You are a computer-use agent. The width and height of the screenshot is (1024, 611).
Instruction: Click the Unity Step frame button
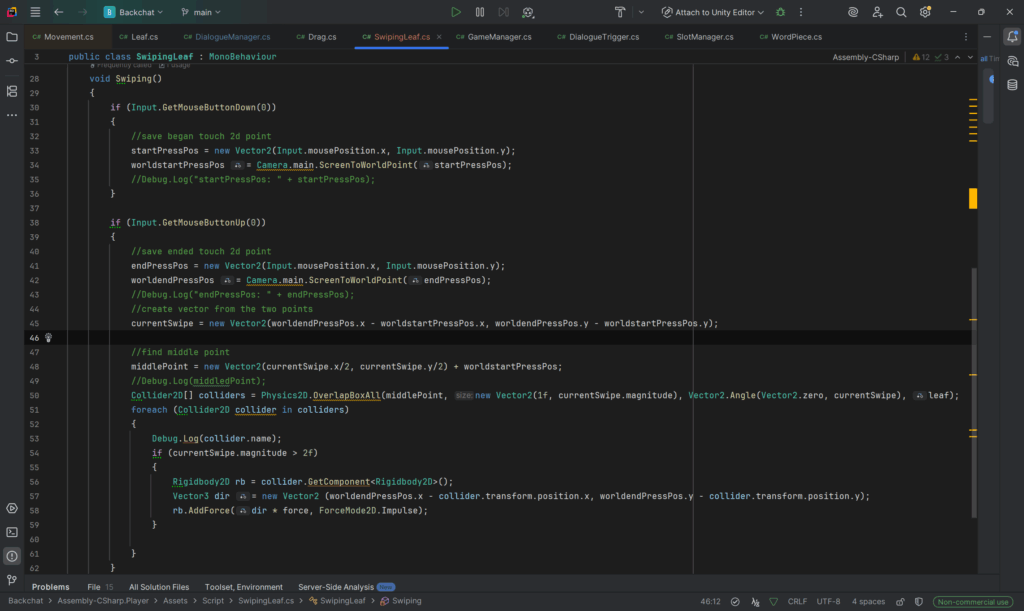coord(504,12)
